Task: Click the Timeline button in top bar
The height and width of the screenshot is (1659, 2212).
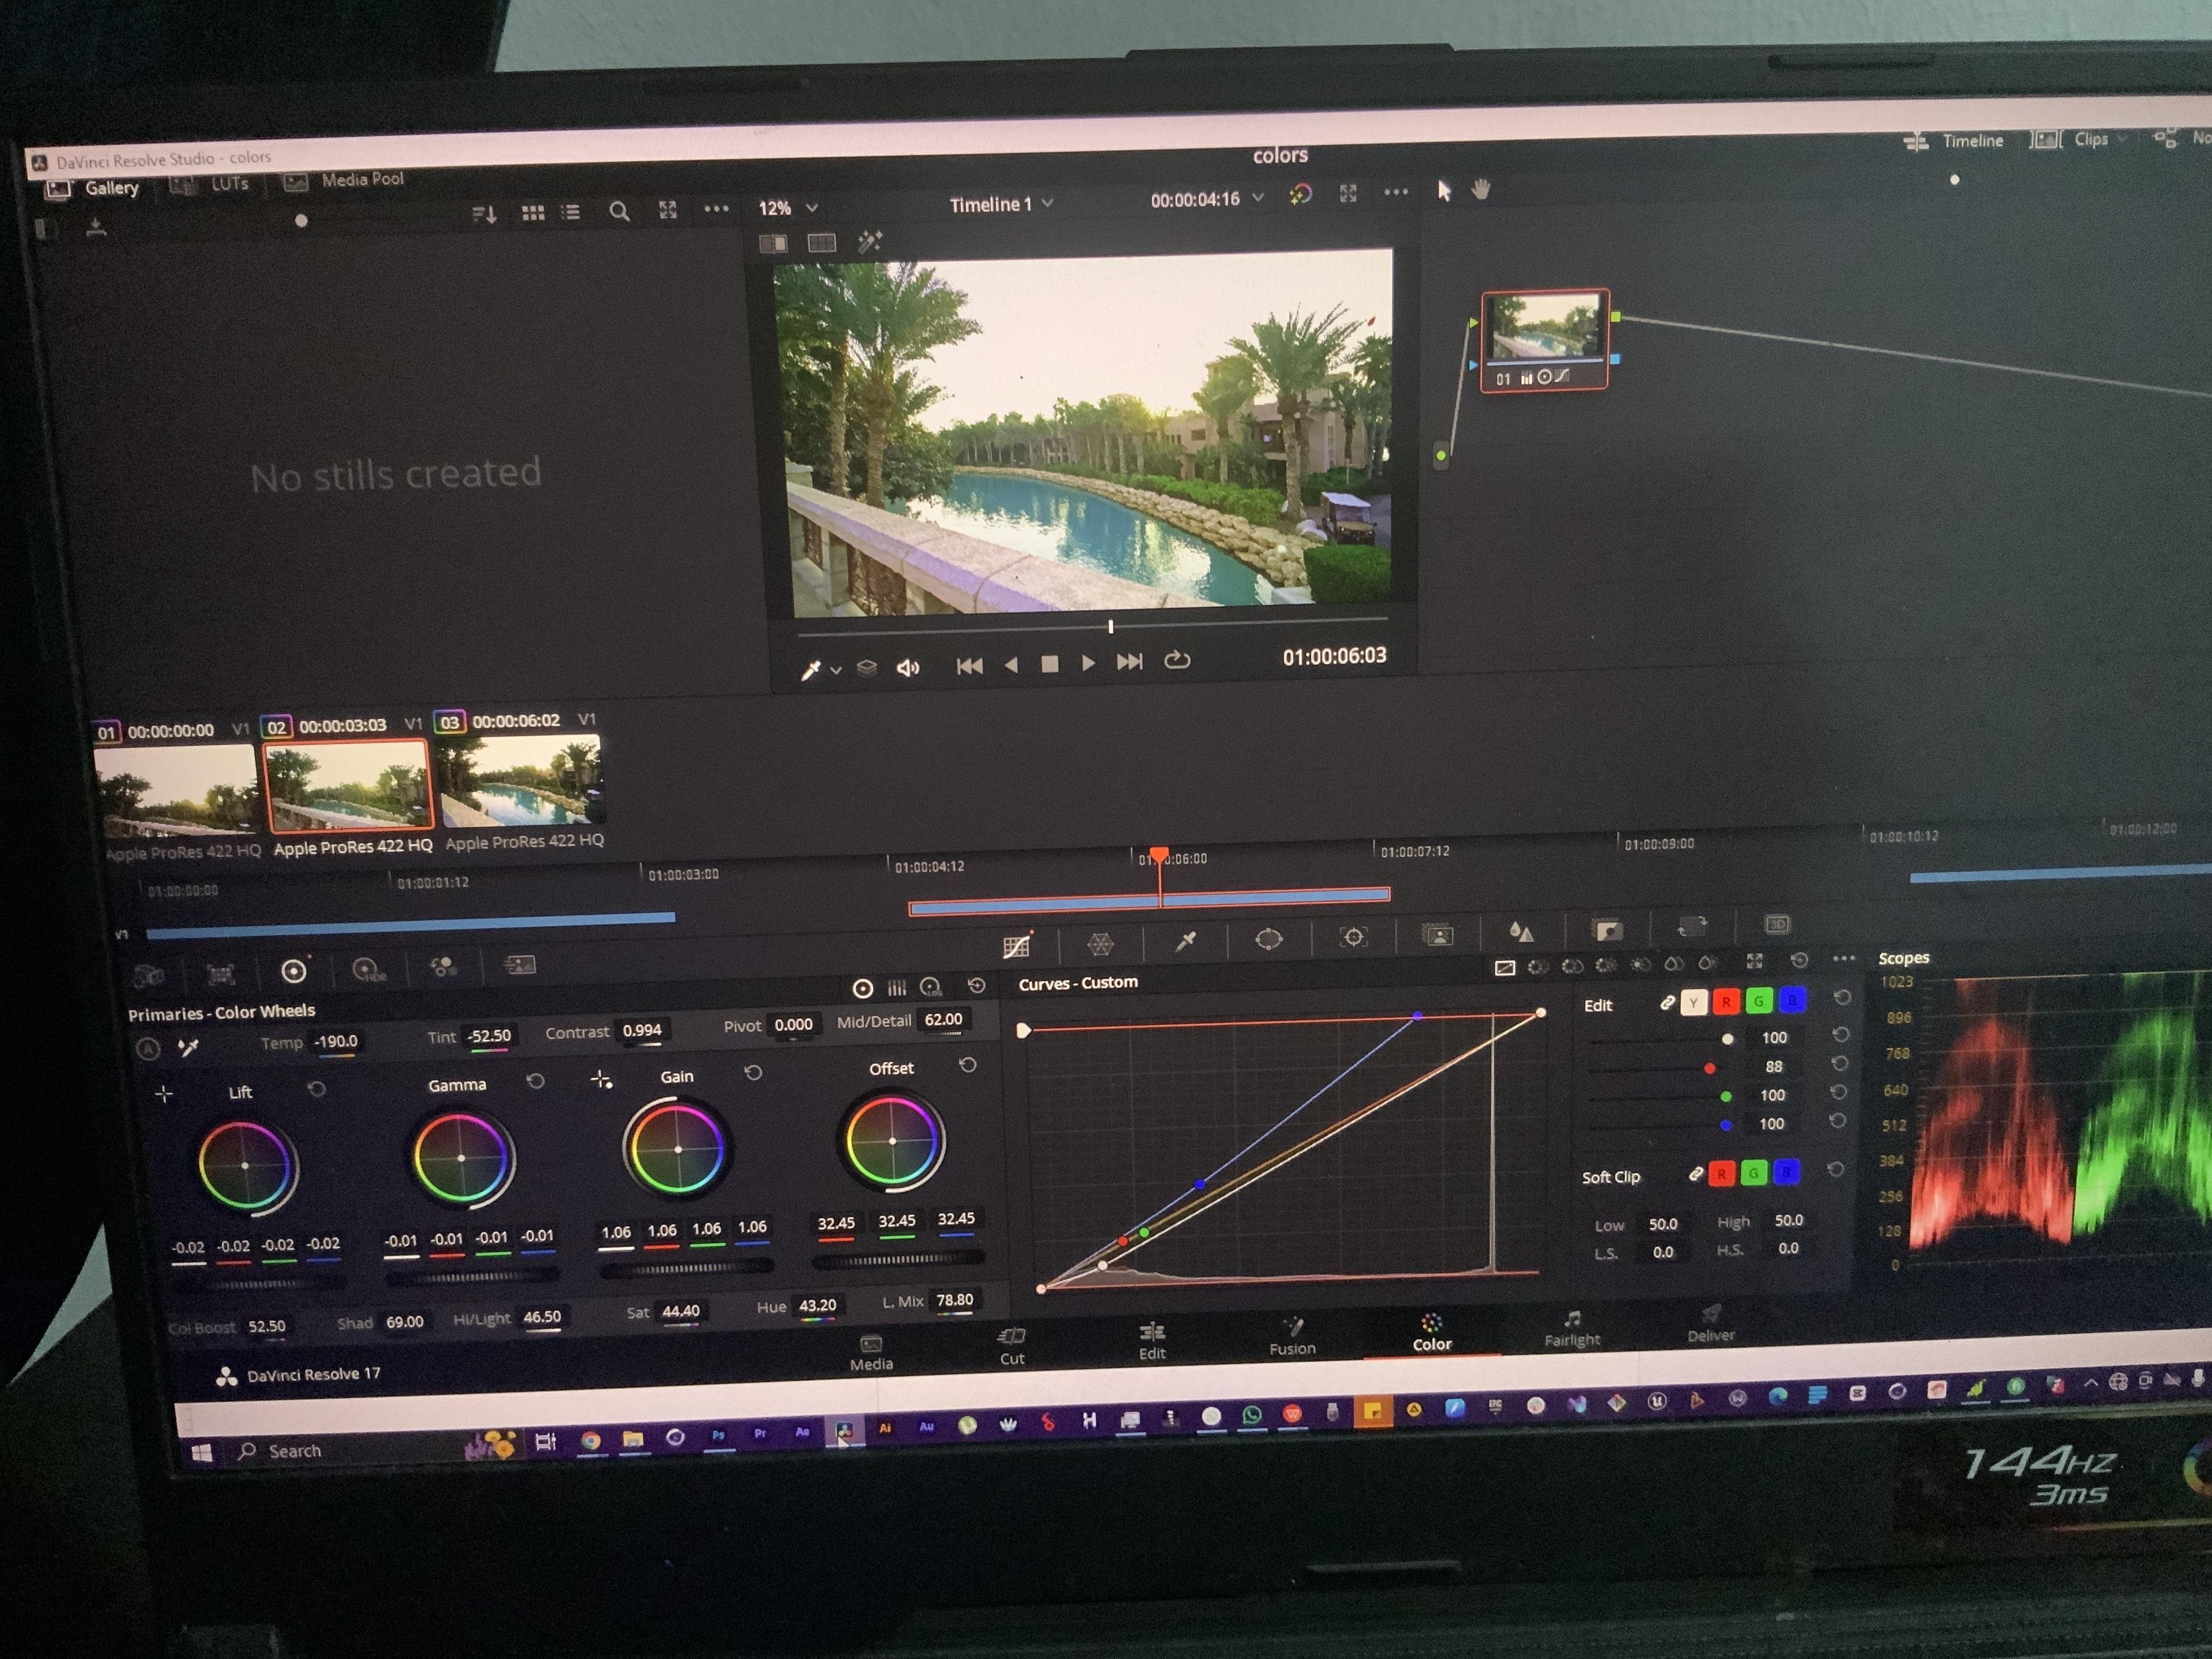Action: click(1954, 141)
